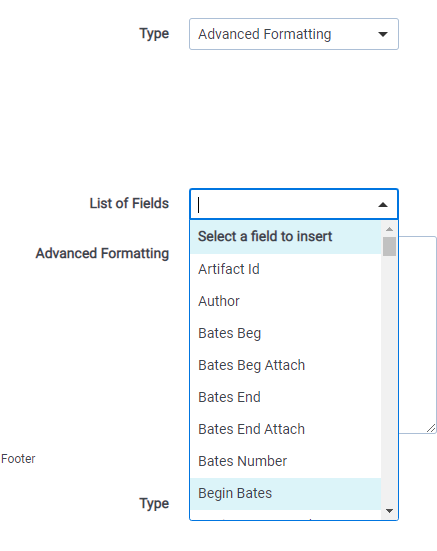This screenshot has height=551, width=437.
Task: Click the field list scroll up arrow
Action: (389, 229)
